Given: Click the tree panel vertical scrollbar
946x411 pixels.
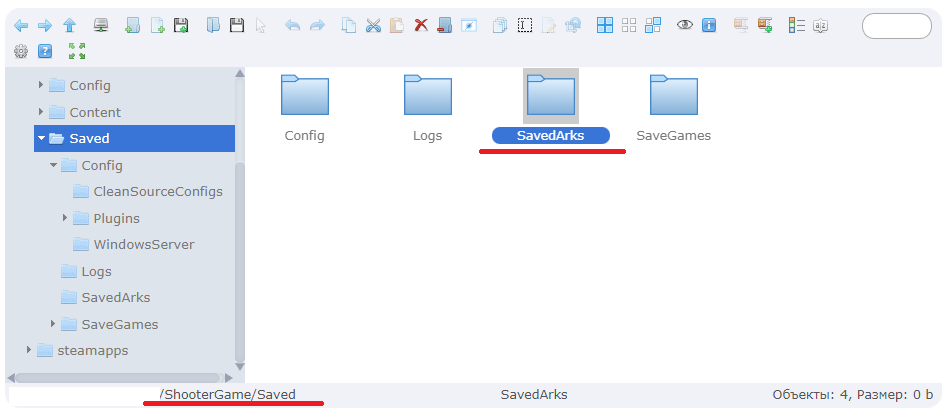Looking at the screenshot, I should [x=240, y=261].
